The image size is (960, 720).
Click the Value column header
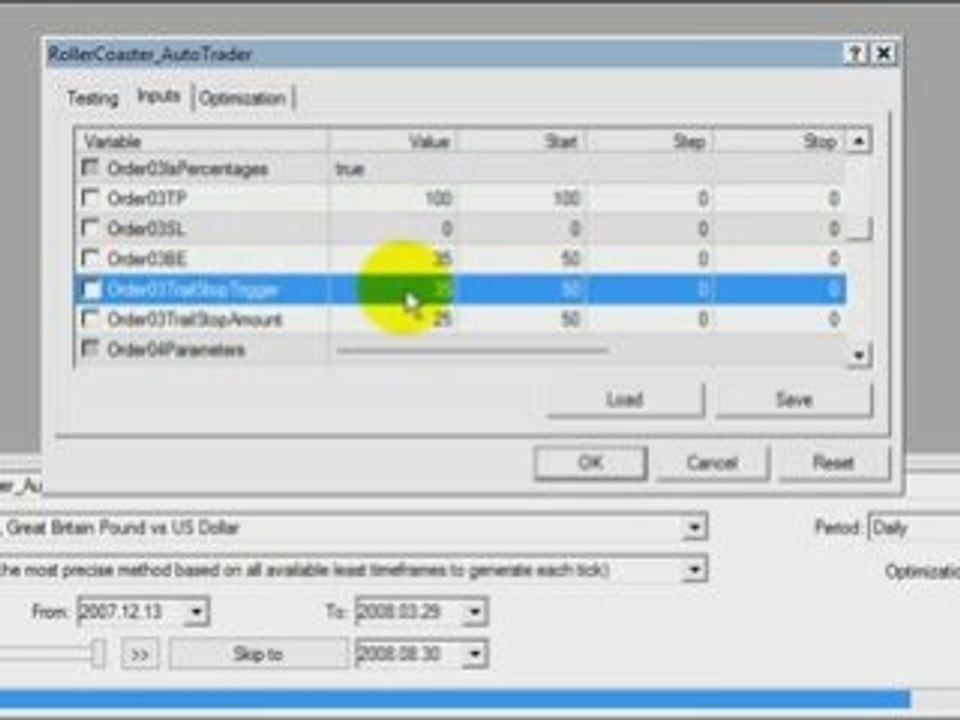(392, 141)
